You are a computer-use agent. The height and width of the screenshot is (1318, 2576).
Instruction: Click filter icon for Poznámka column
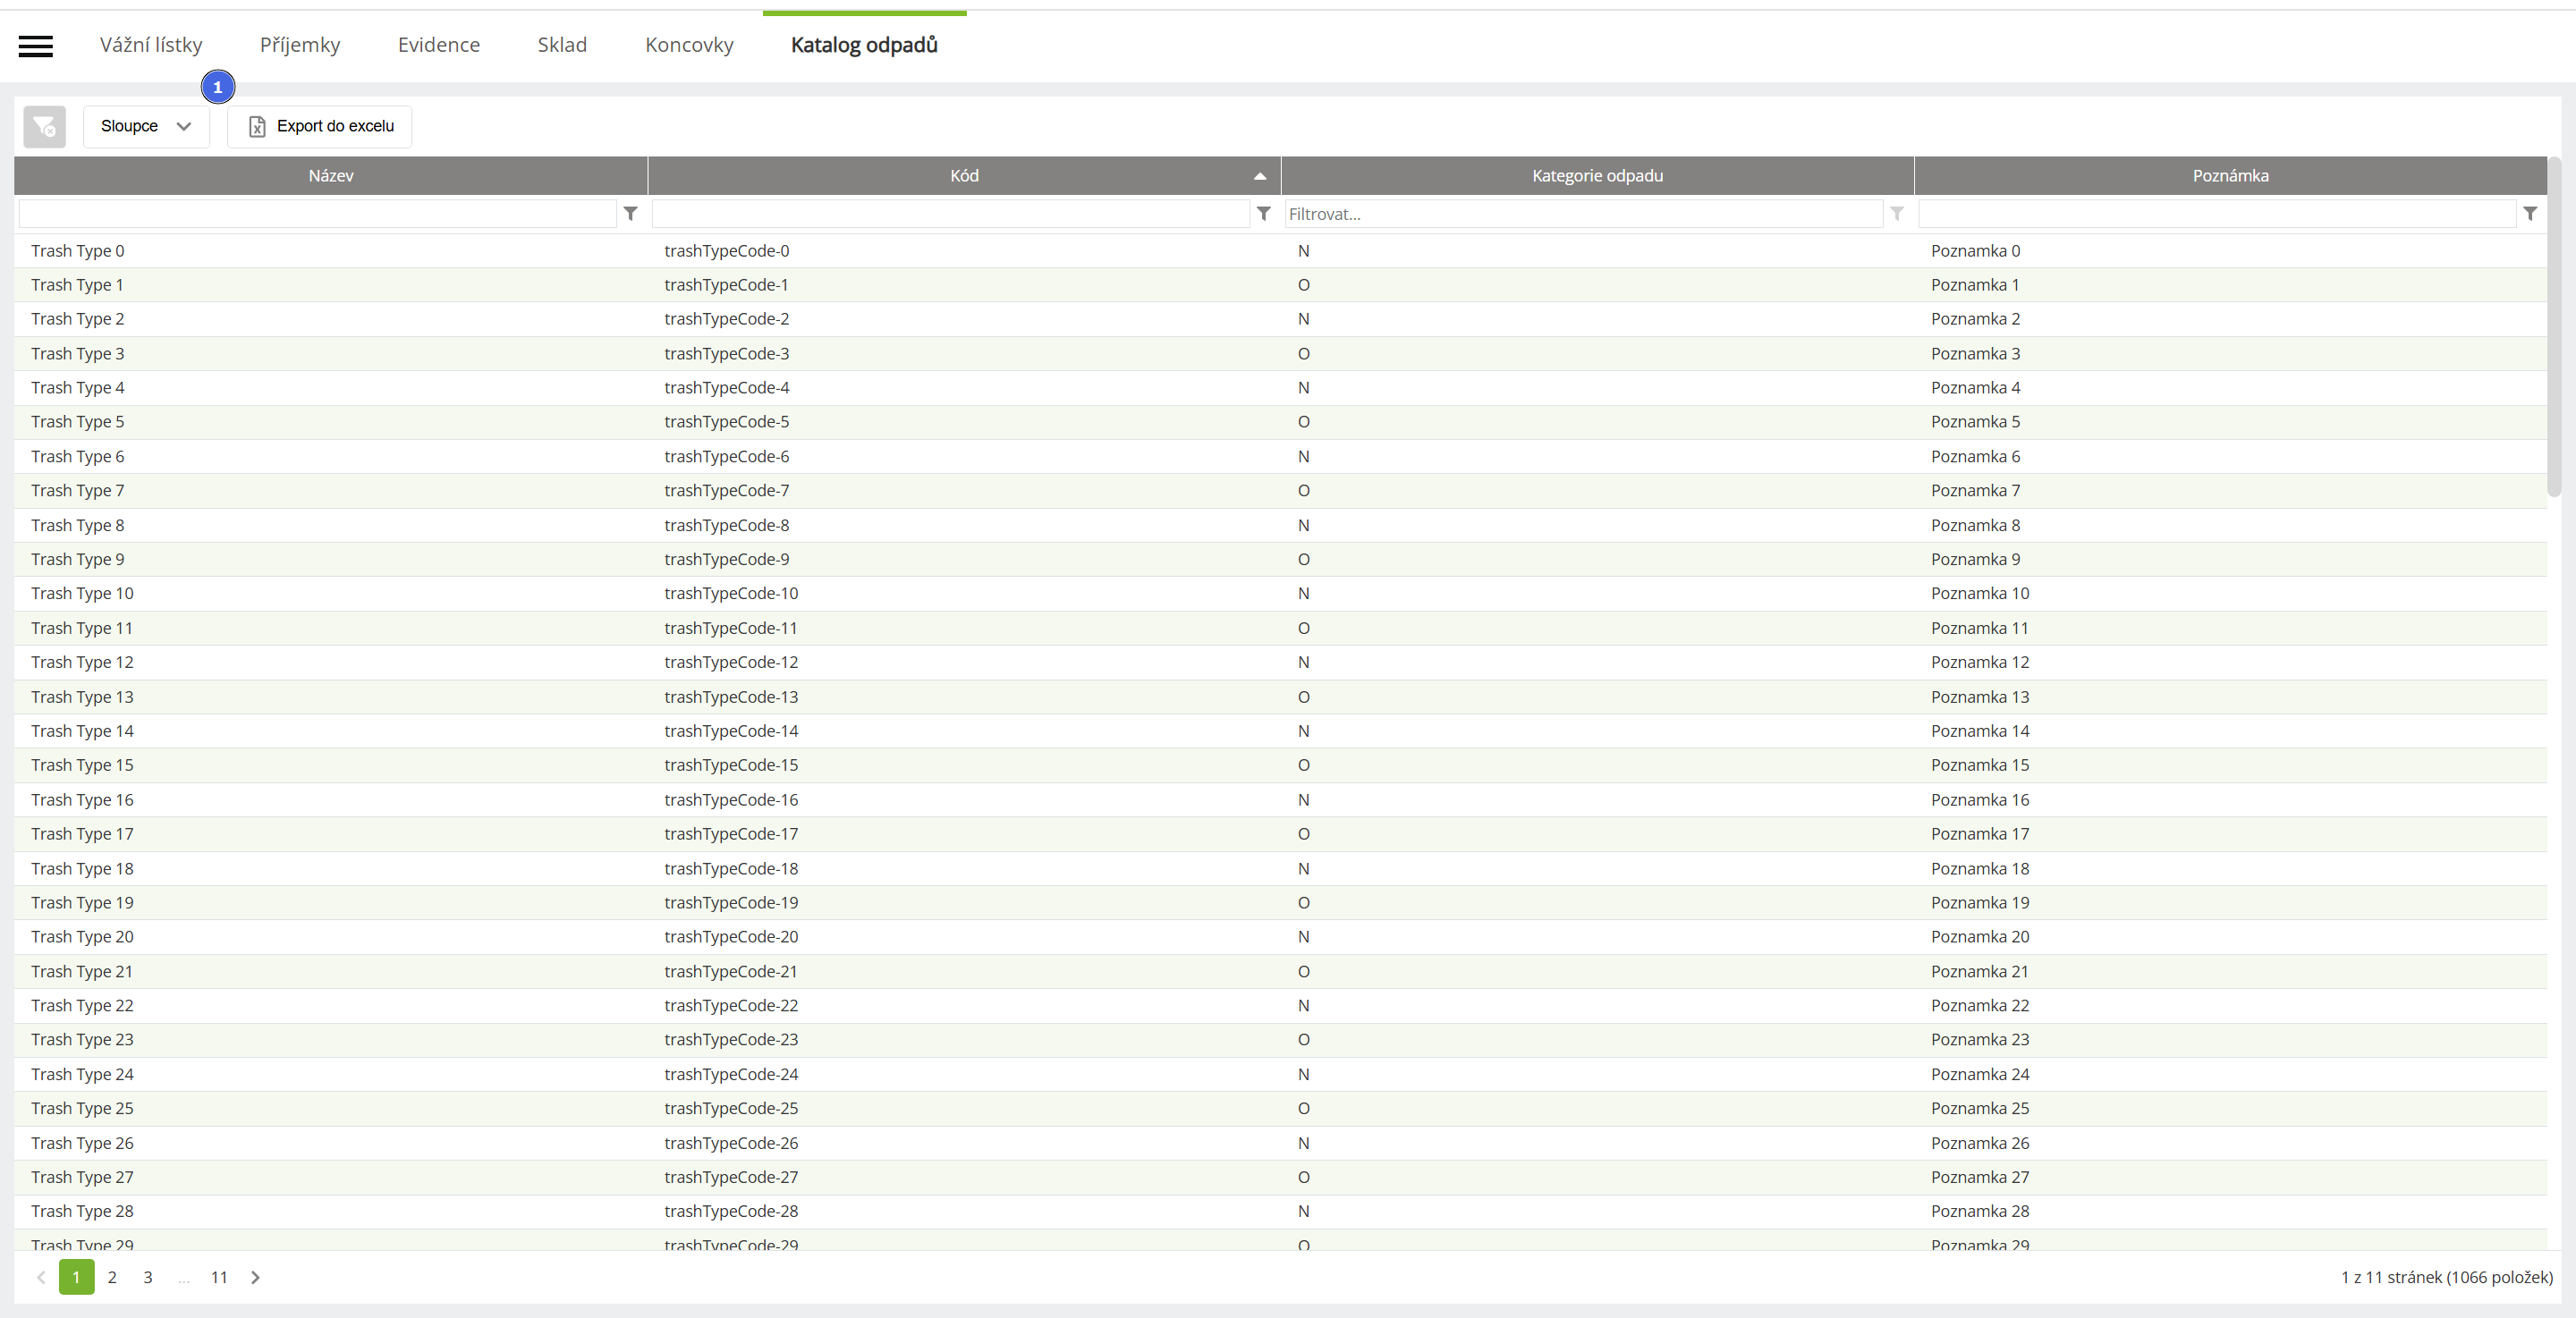2530,214
